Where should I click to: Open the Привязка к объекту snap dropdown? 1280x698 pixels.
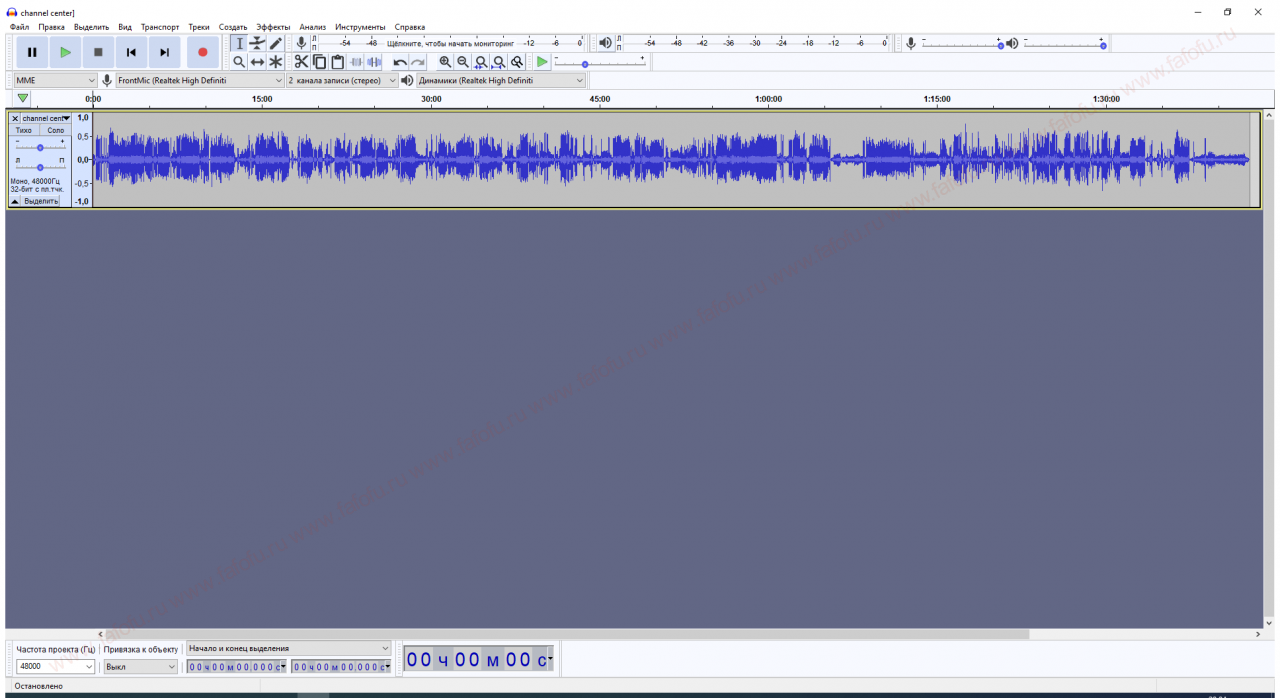[140, 666]
